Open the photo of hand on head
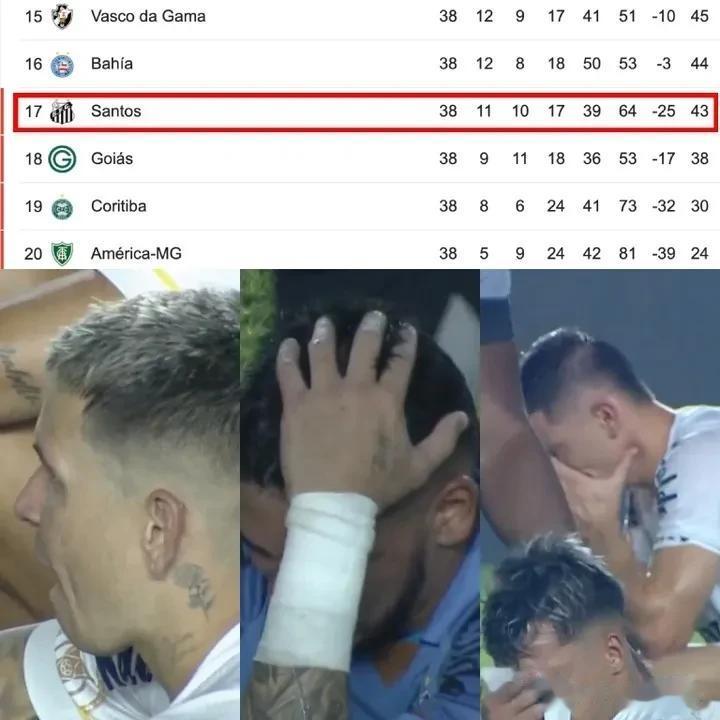Image resolution: width=720 pixels, height=720 pixels. point(360,495)
